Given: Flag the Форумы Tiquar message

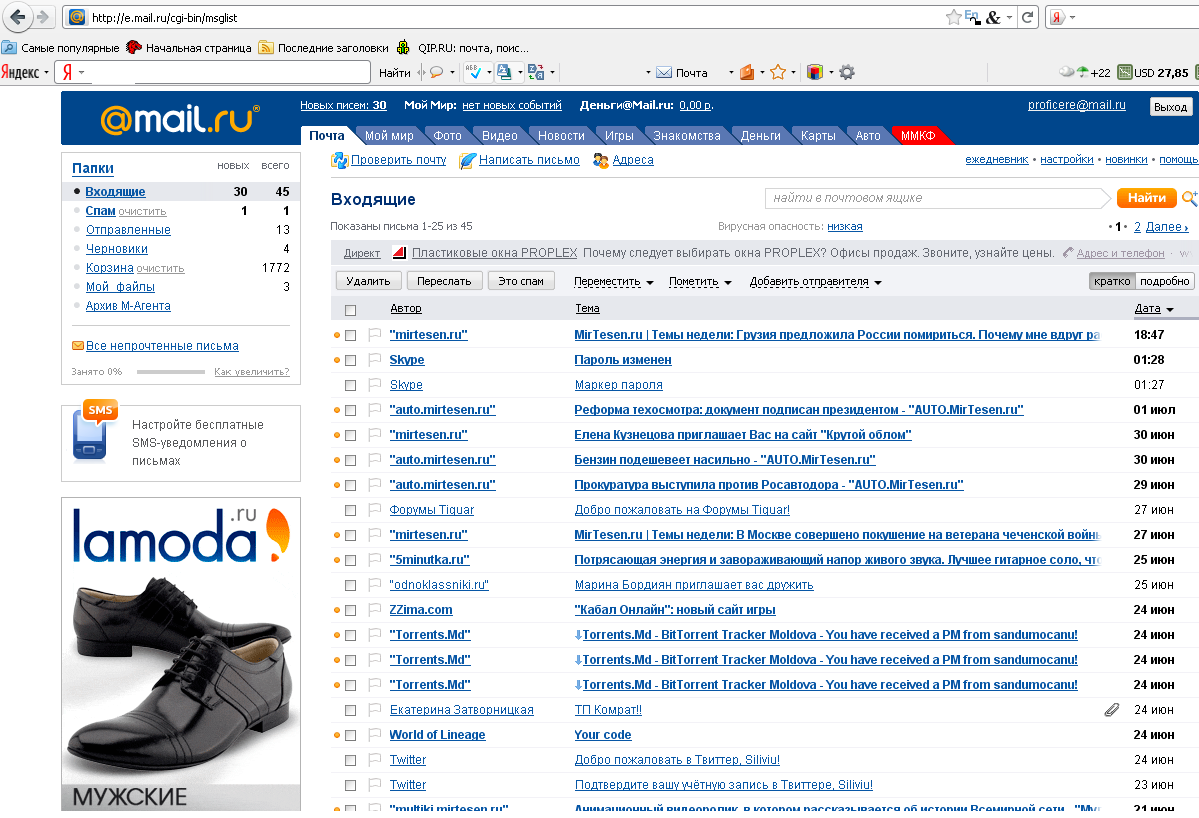Looking at the screenshot, I should point(375,509).
